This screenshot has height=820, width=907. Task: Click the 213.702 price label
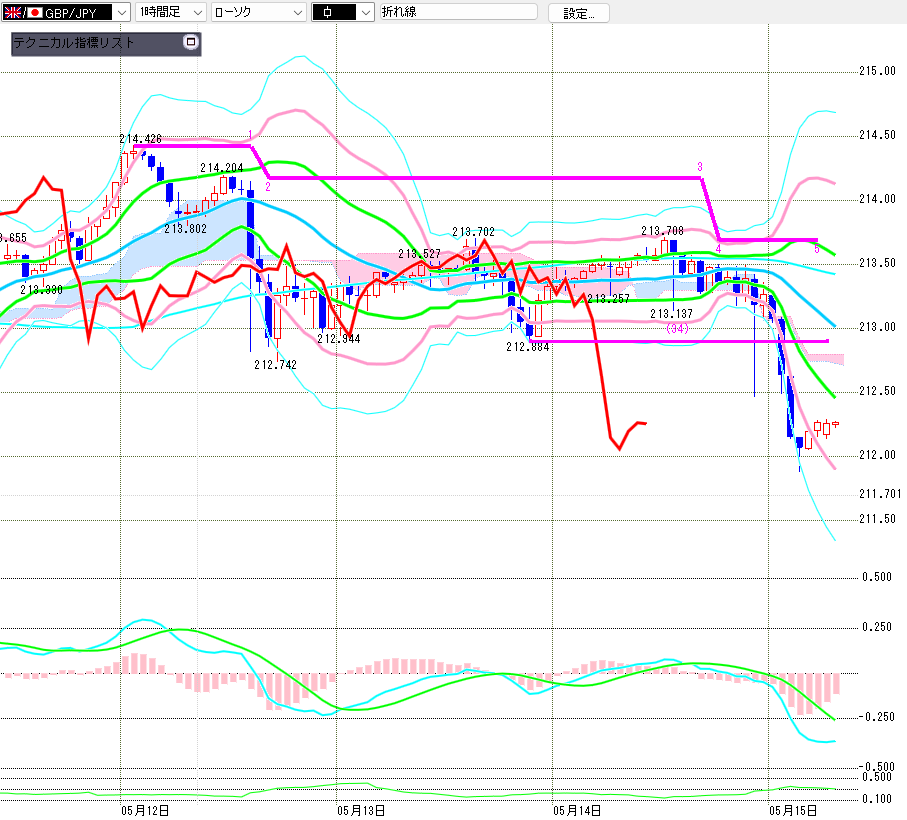coord(473,232)
